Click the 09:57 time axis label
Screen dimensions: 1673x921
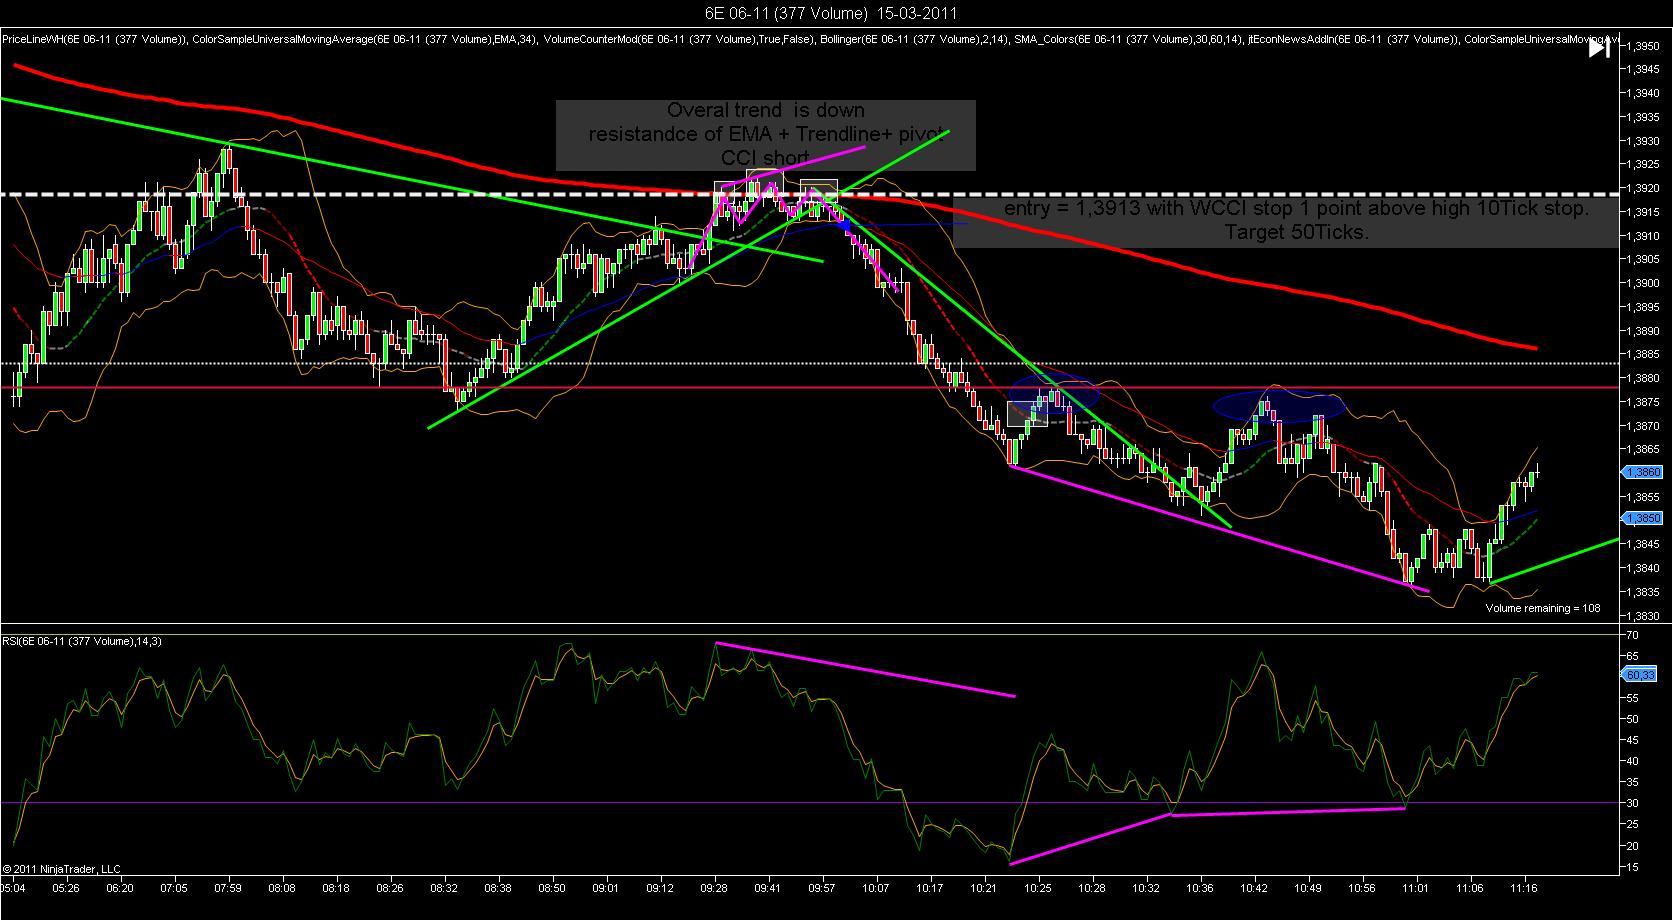click(821, 887)
